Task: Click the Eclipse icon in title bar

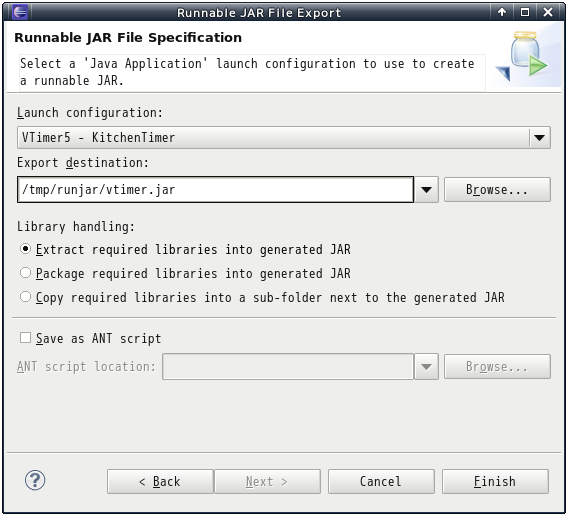Action: coord(20,12)
